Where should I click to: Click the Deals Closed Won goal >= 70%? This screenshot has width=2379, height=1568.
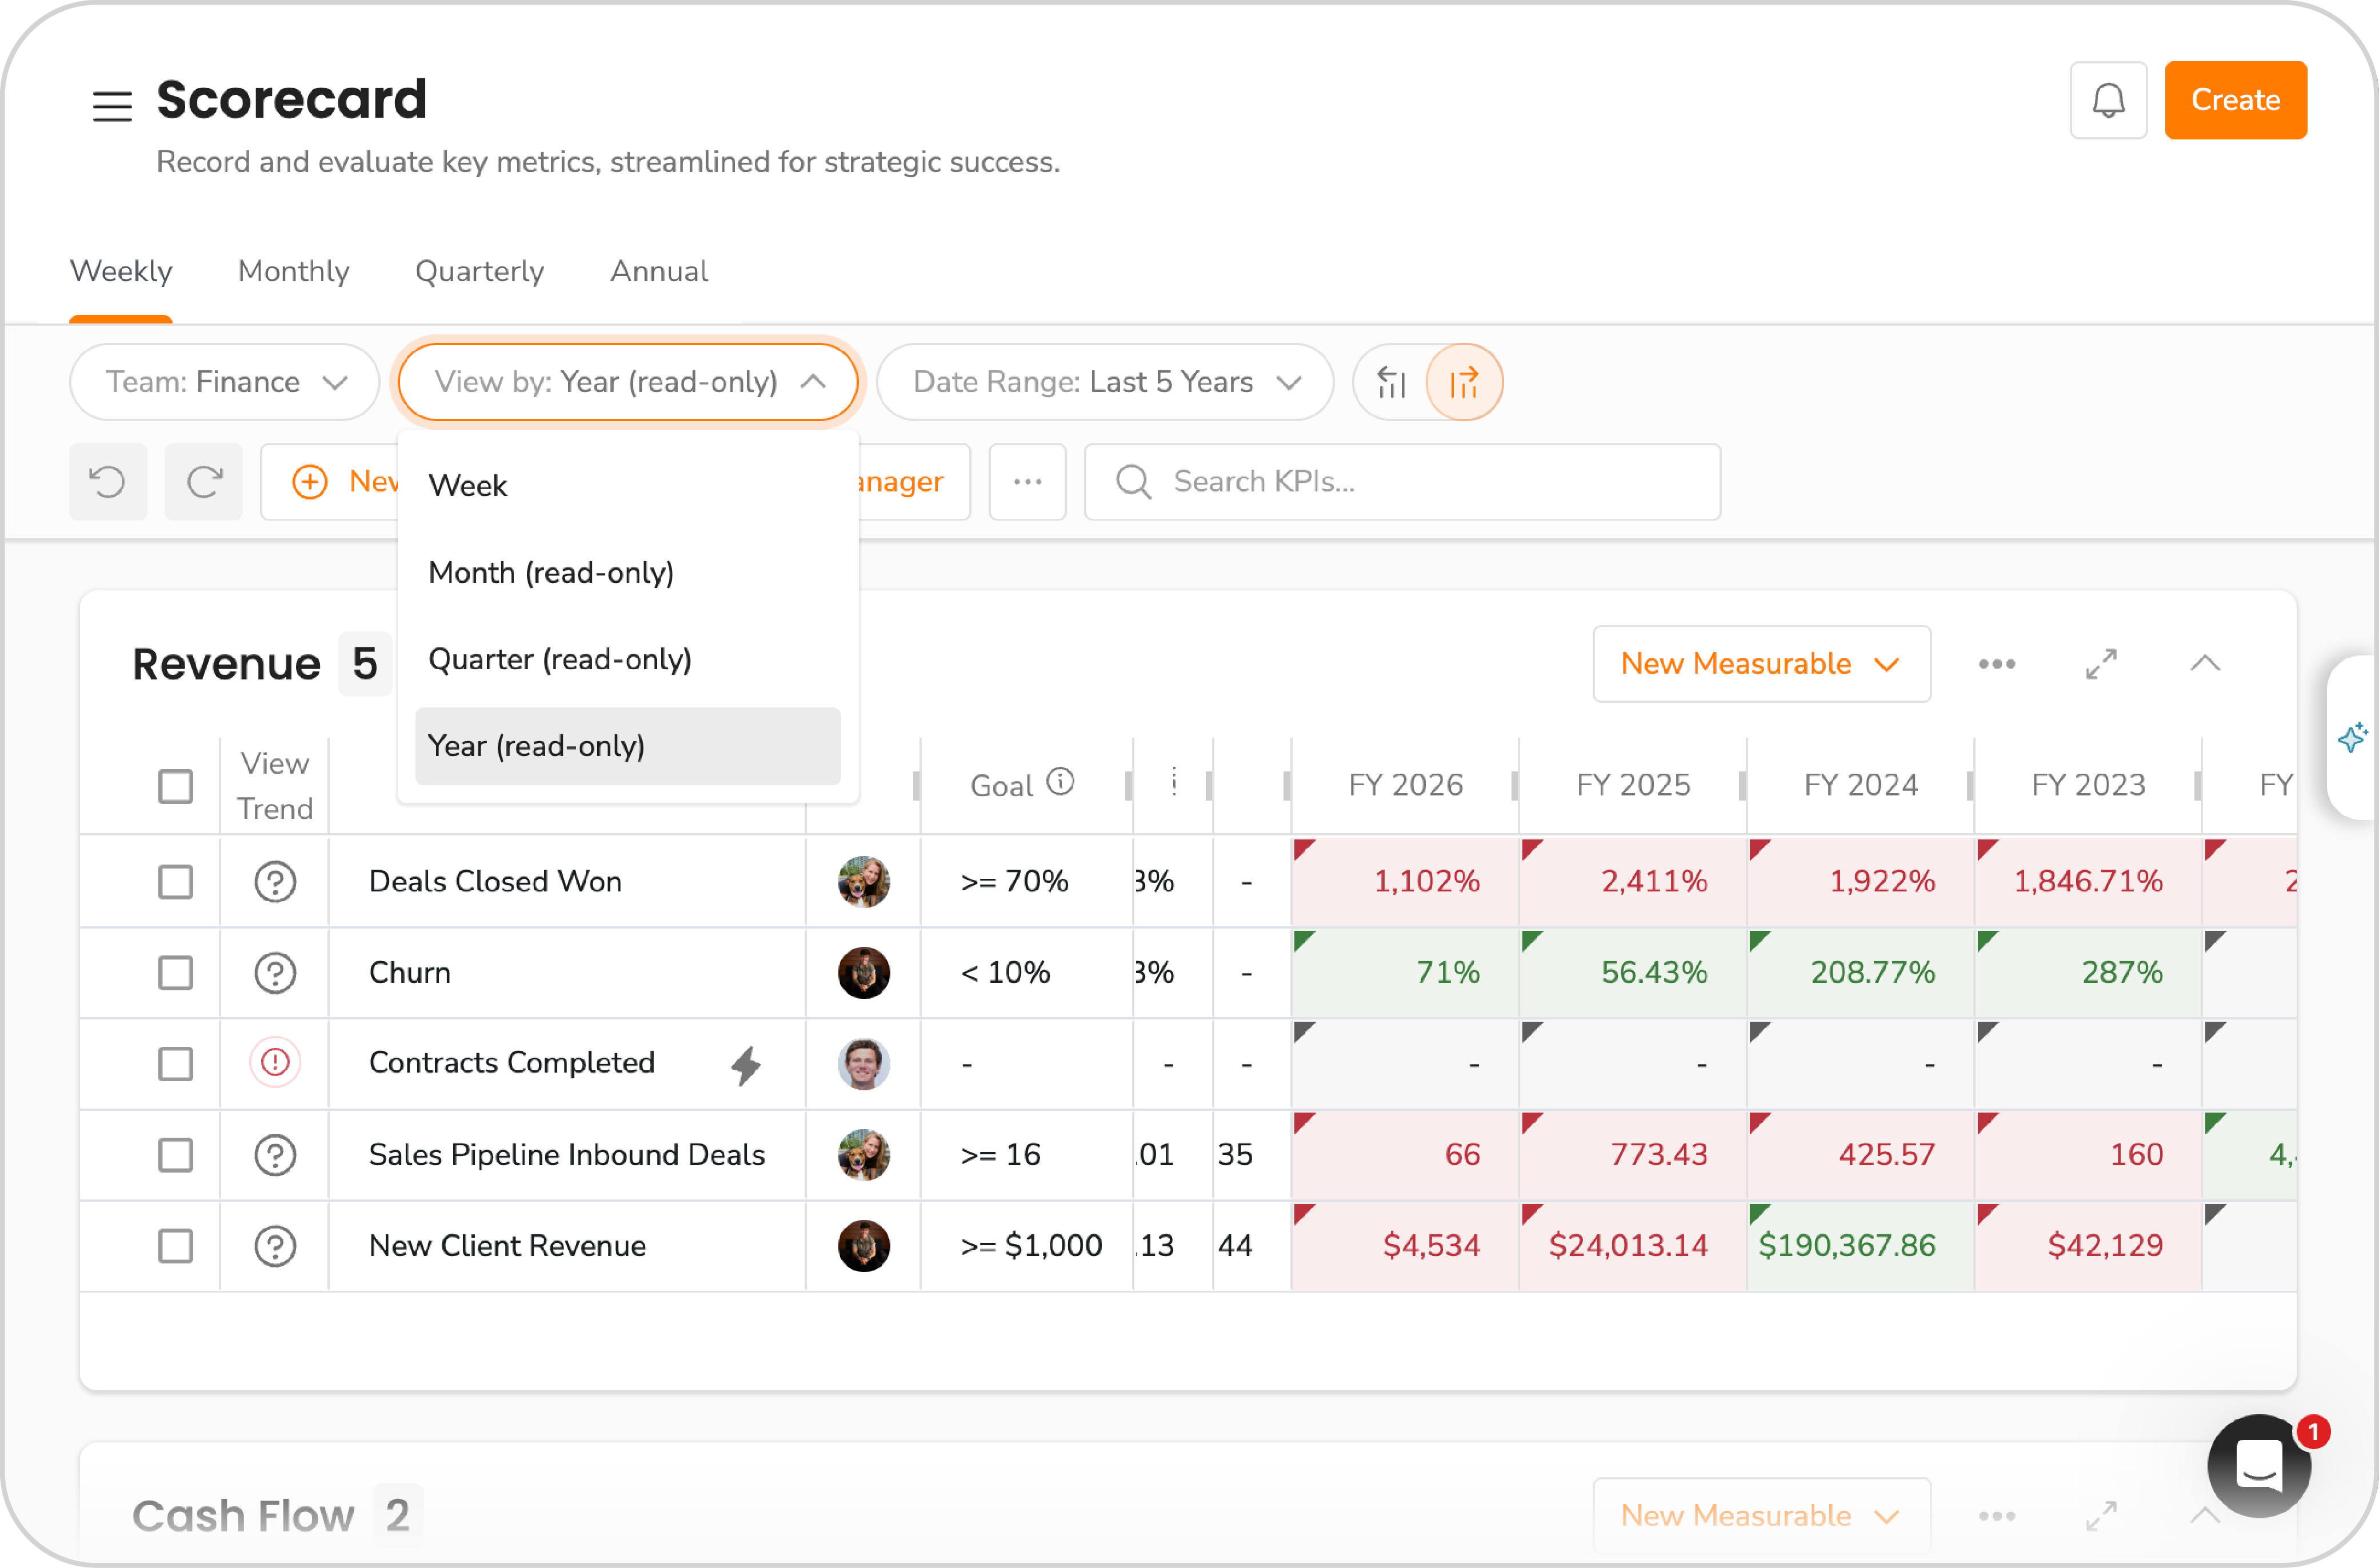pyautogui.click(x=1014, y=882)
